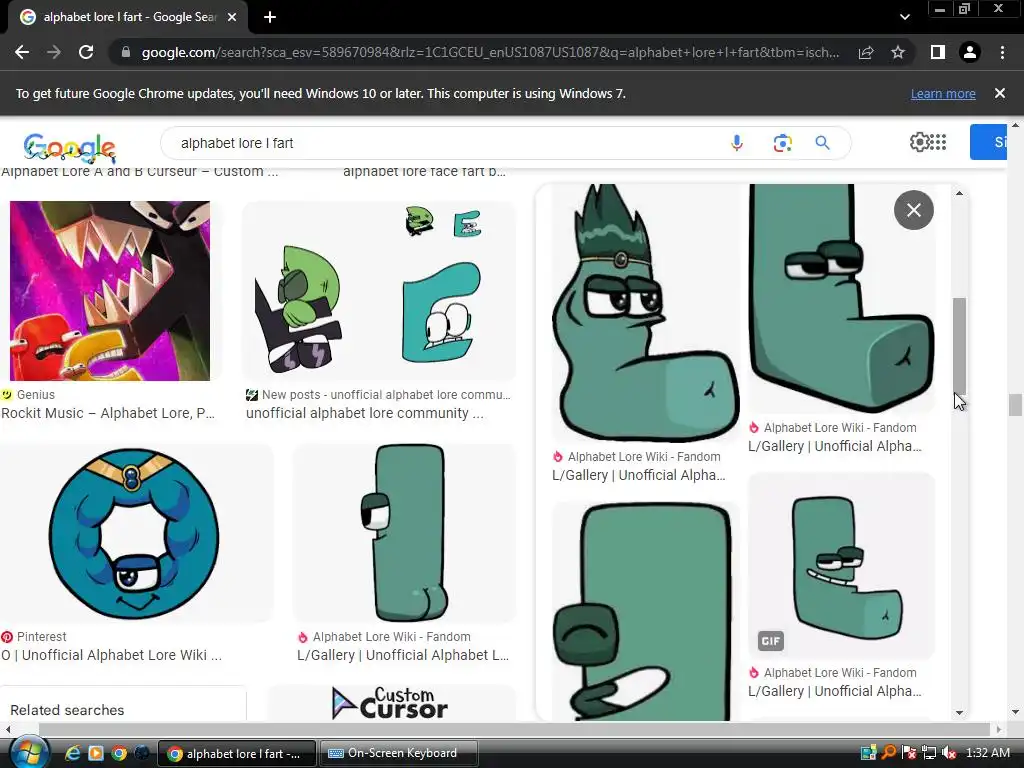Close the alphabet lore Google Search tab

[232, 17]
